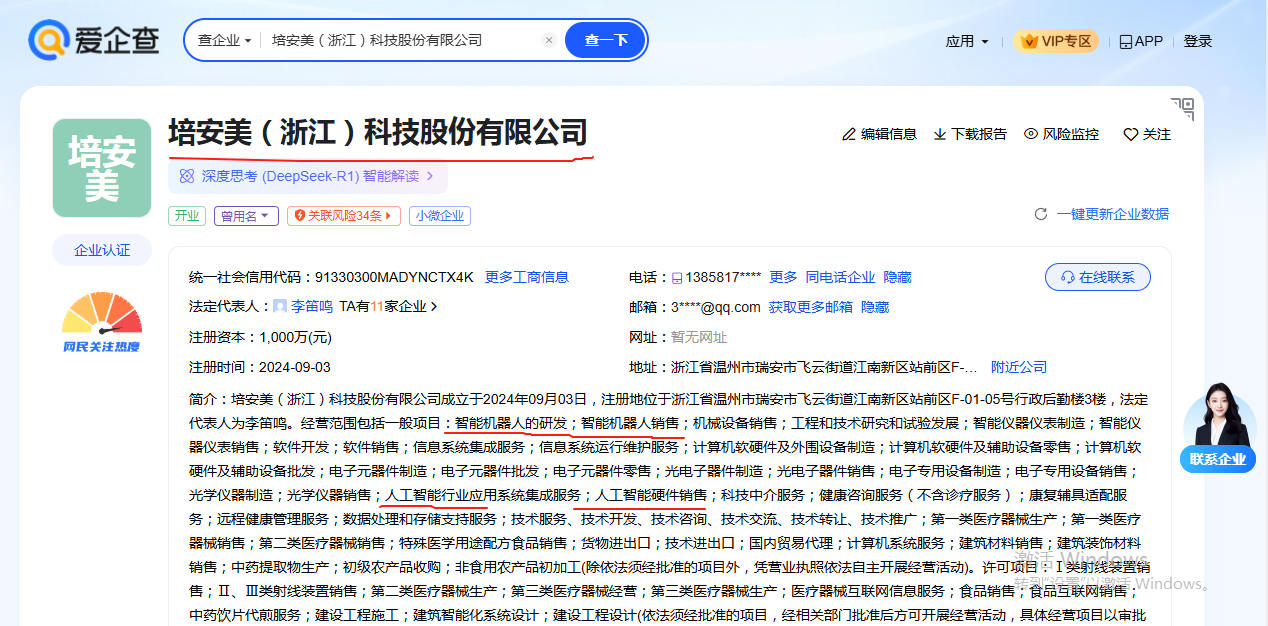Click the phone icon before 1385817****

point(677,277)
